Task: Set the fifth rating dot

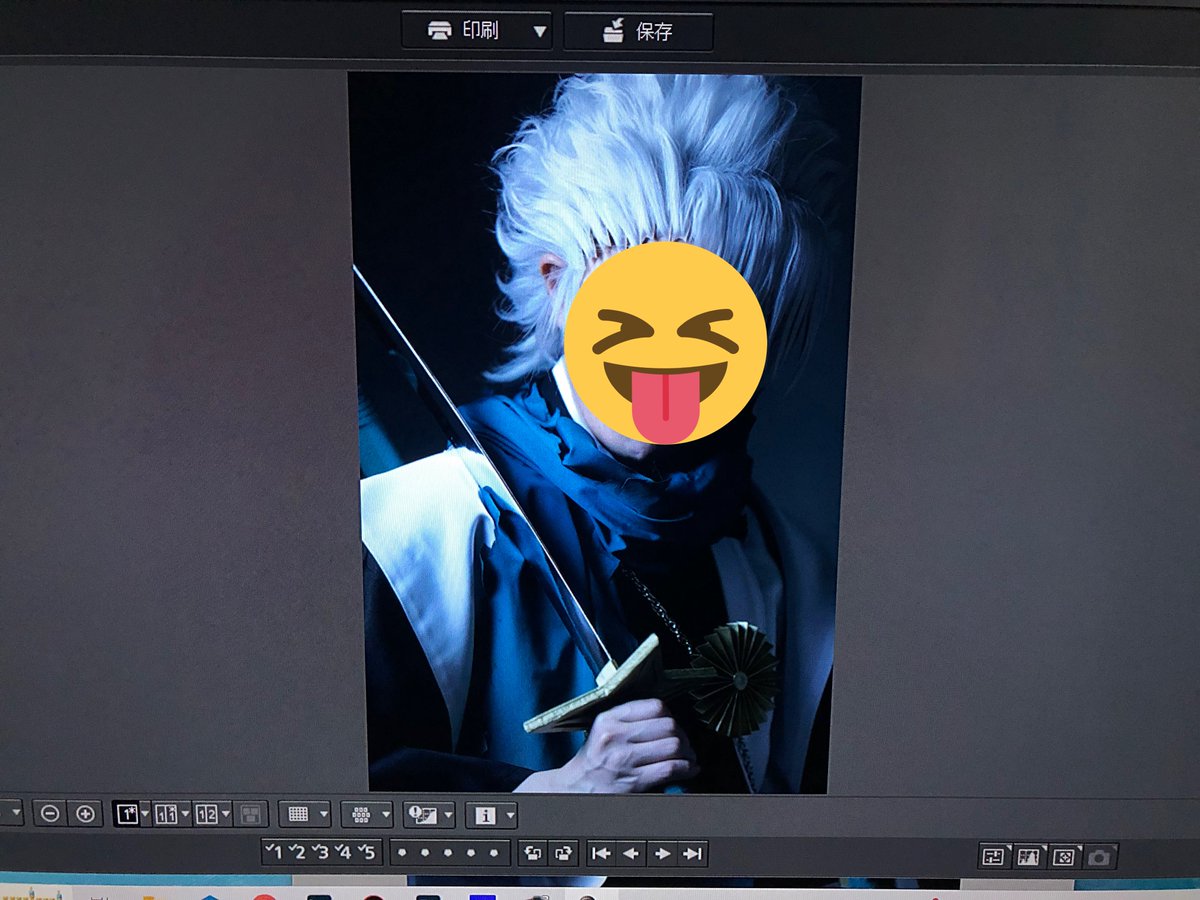Action: pos(494,853)
